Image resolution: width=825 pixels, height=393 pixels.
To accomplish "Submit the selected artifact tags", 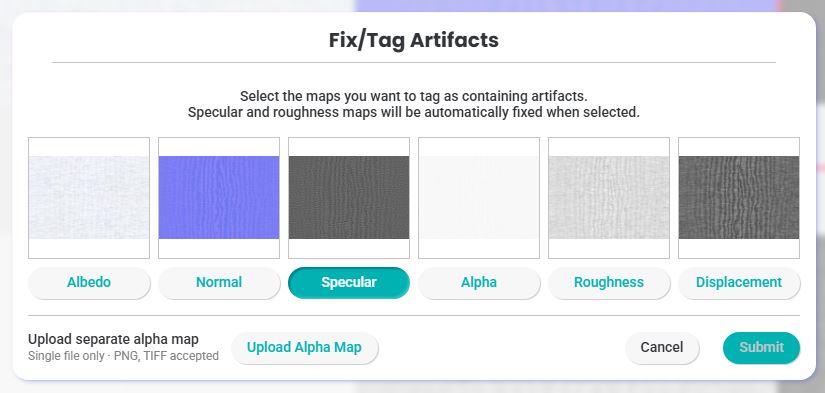I will [x=761, y=348].
